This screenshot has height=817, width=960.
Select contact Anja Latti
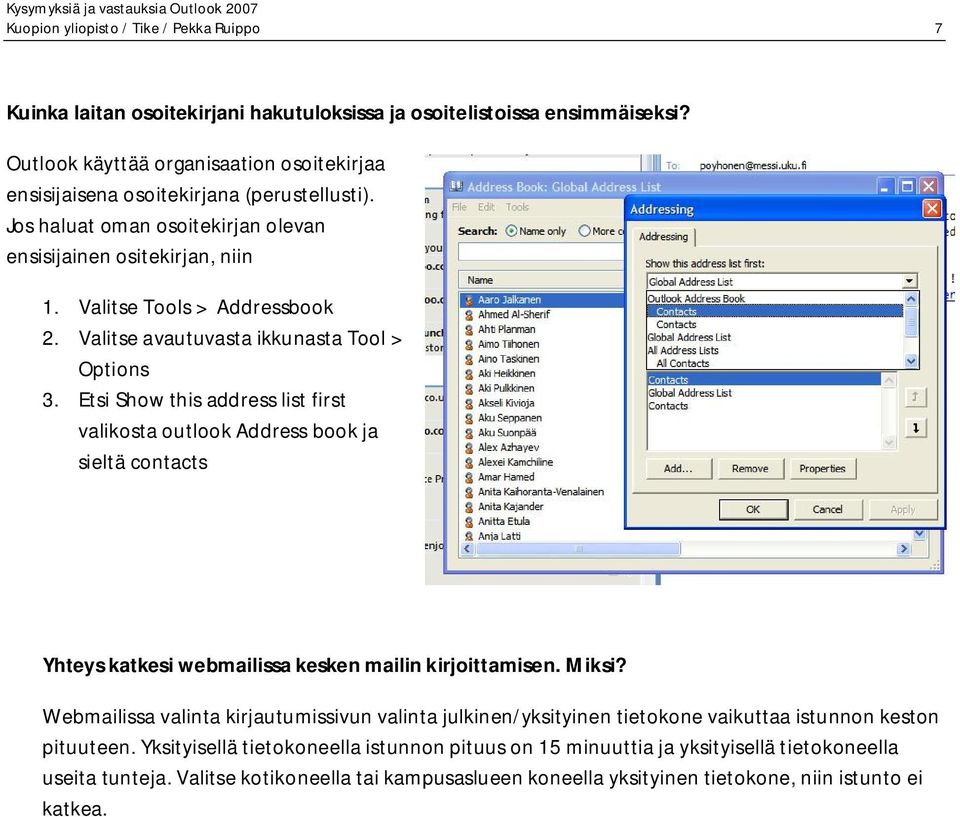coord(499,536)
